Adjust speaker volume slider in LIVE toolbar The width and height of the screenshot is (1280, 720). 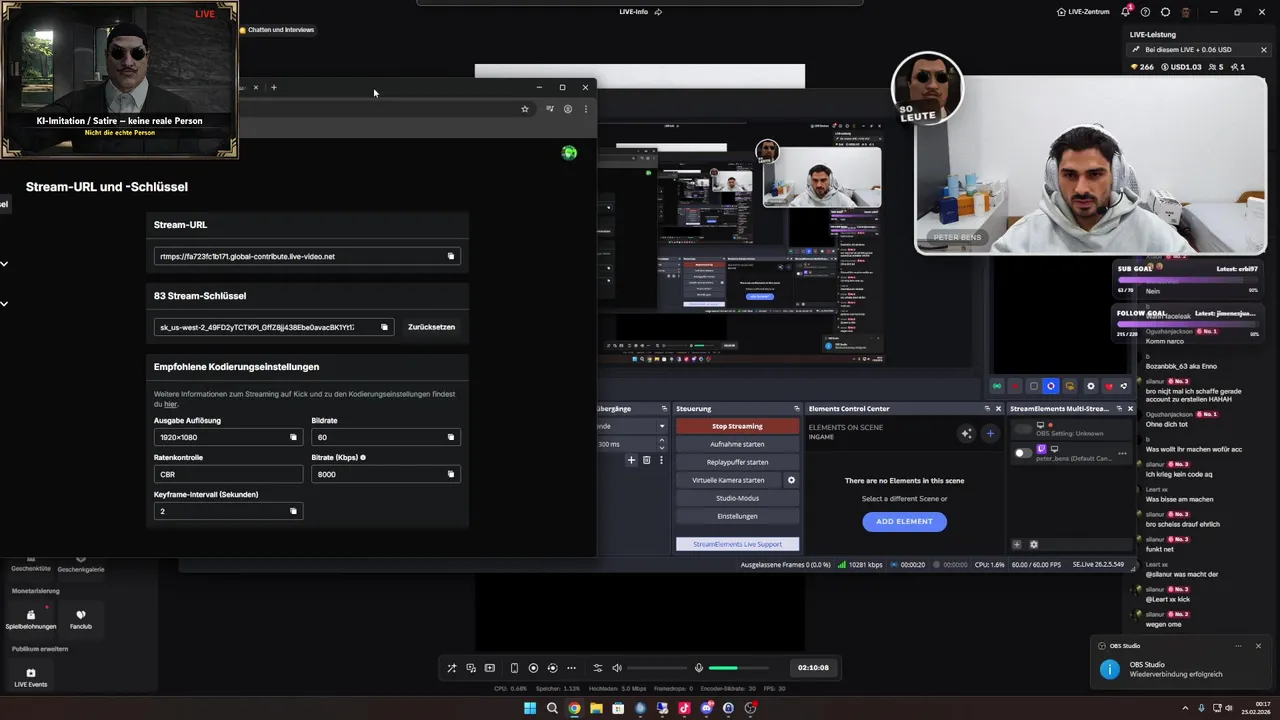pyautogui.click(x=655, y=668)
